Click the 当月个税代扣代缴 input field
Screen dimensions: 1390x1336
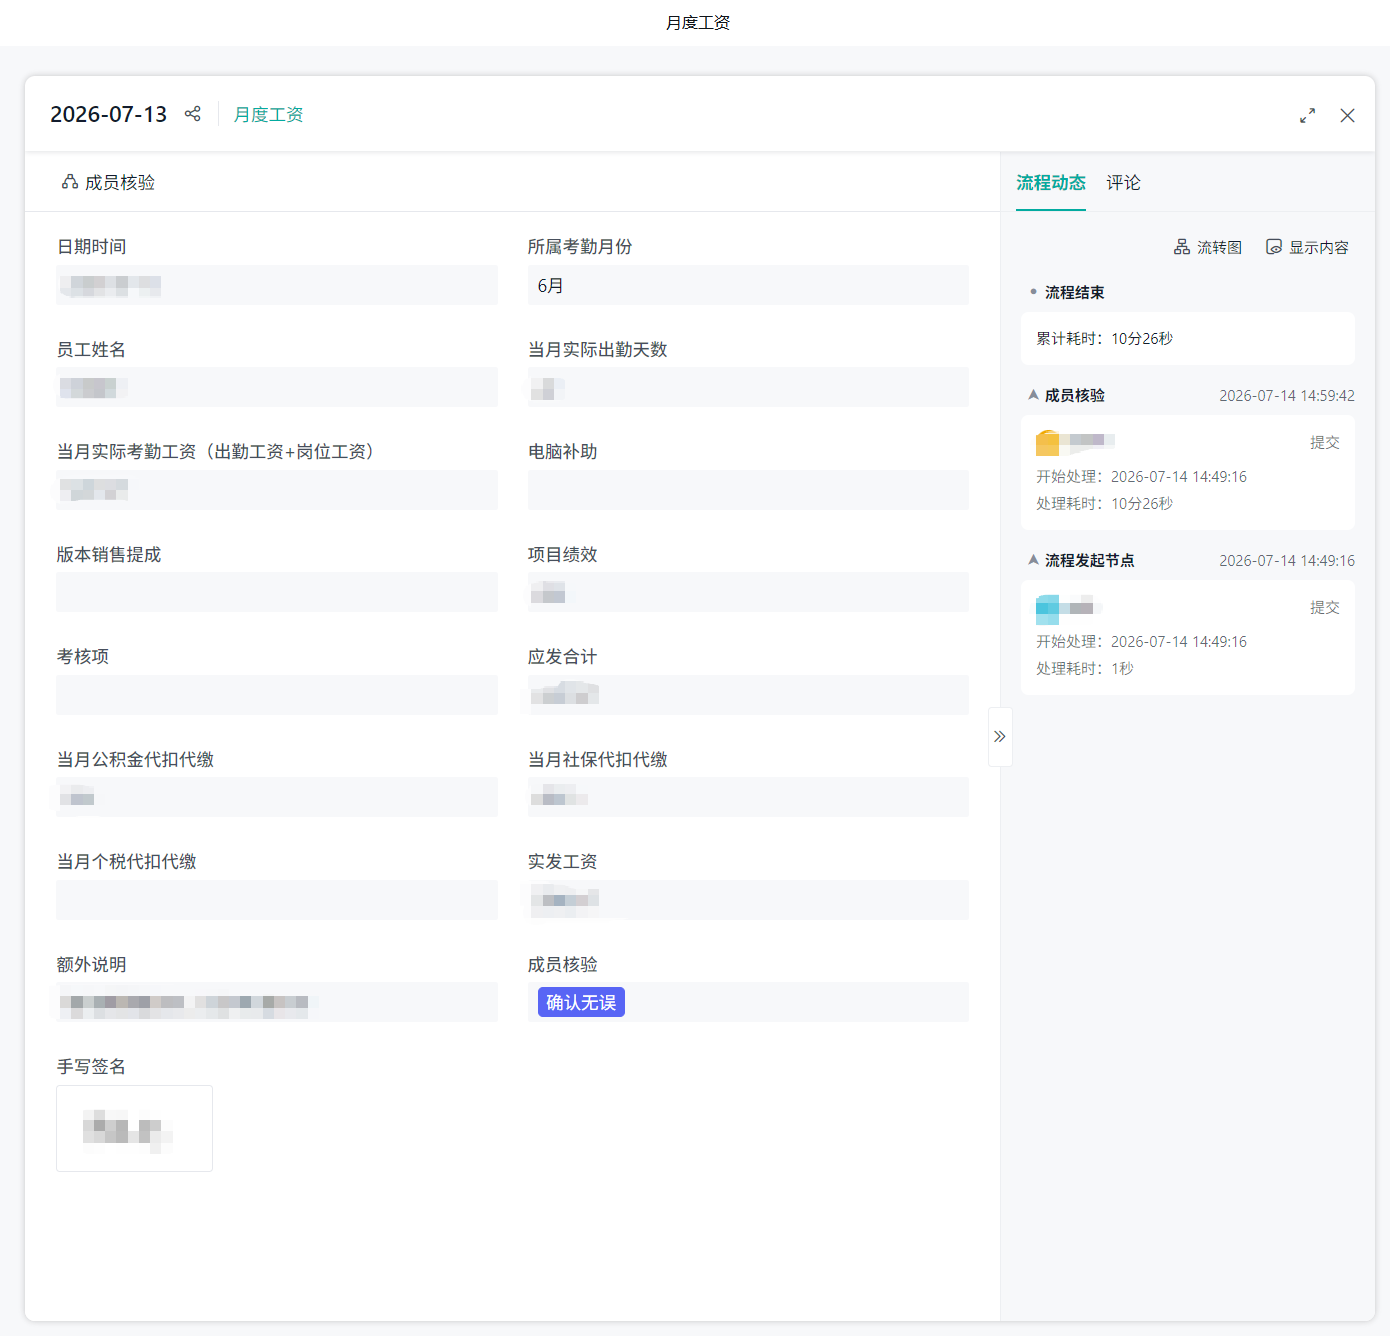click(x=277, y=900)
